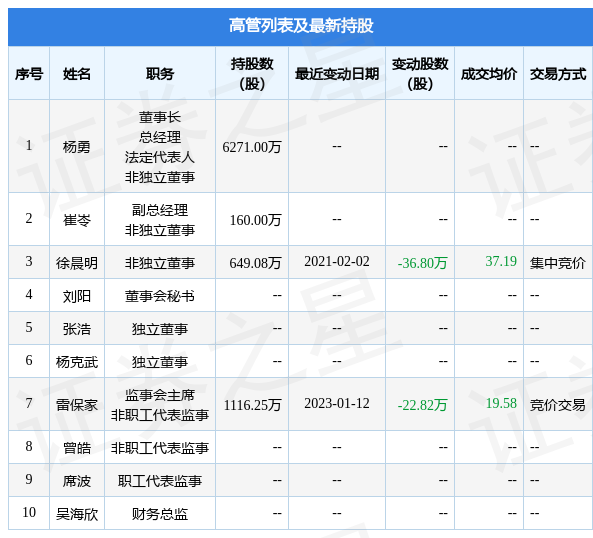Click executive name 崔岑
Screen dimensions: 593x538
click(77, 220)
